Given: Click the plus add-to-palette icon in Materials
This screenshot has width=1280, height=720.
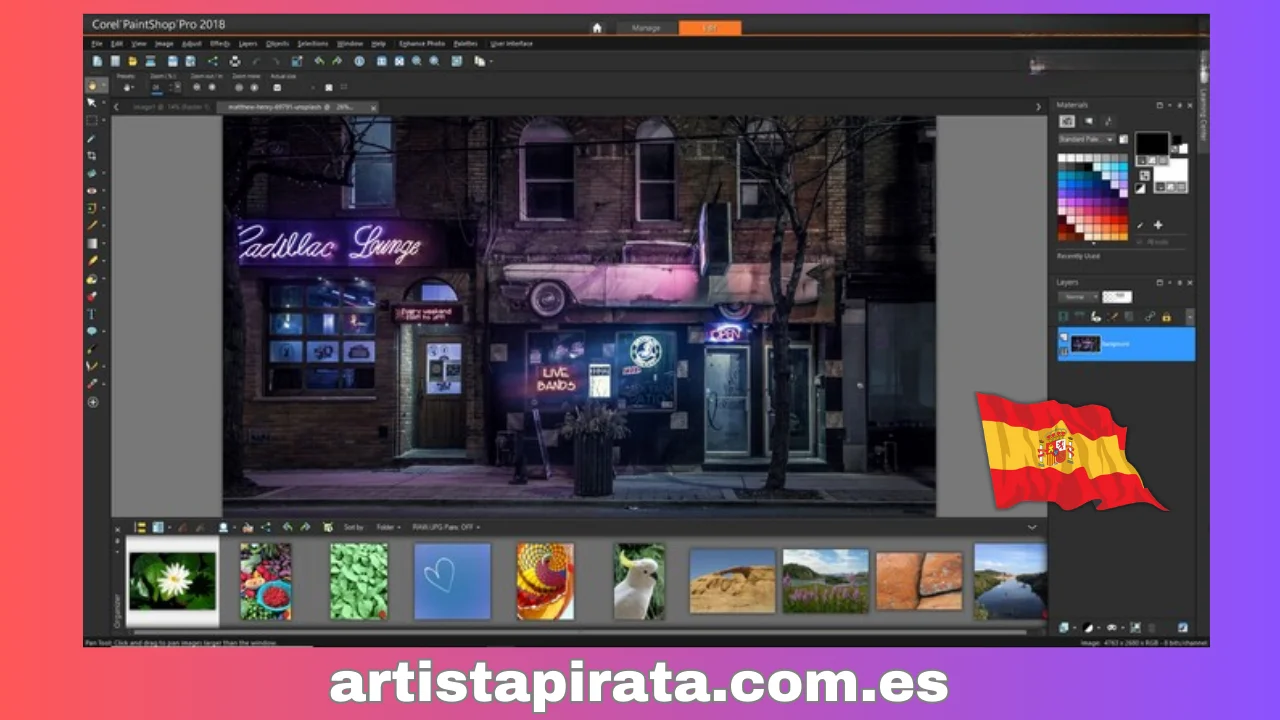Looking at the screenshot, I should [1158, 225].
